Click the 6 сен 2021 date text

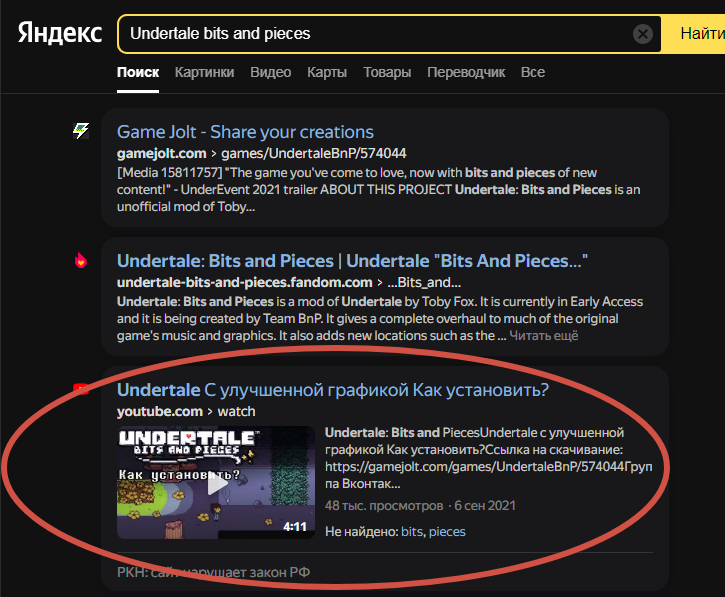pos(485,505)
